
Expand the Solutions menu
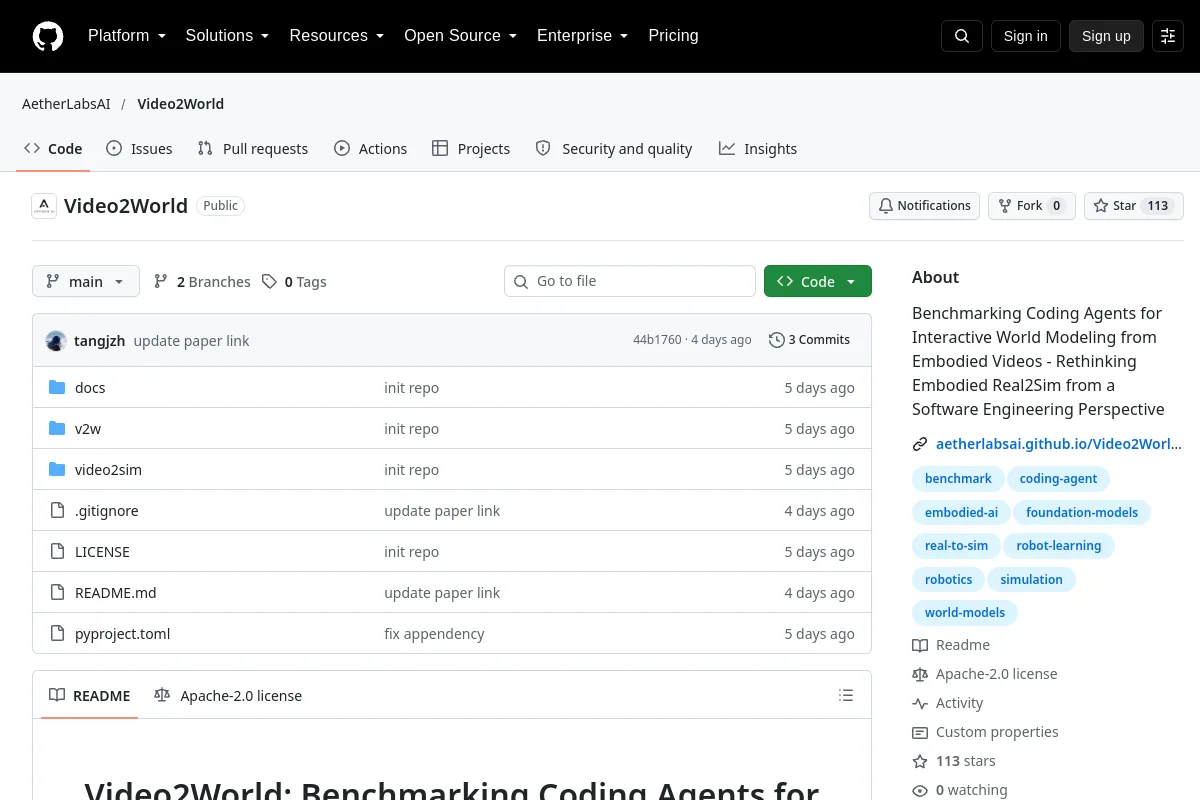(x=228, y=36)
